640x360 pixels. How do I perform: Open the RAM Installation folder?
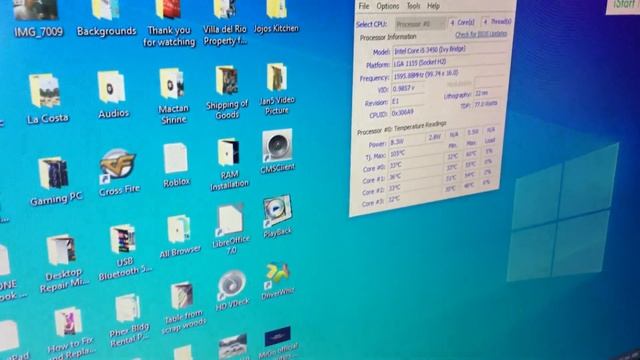(229, 164)
